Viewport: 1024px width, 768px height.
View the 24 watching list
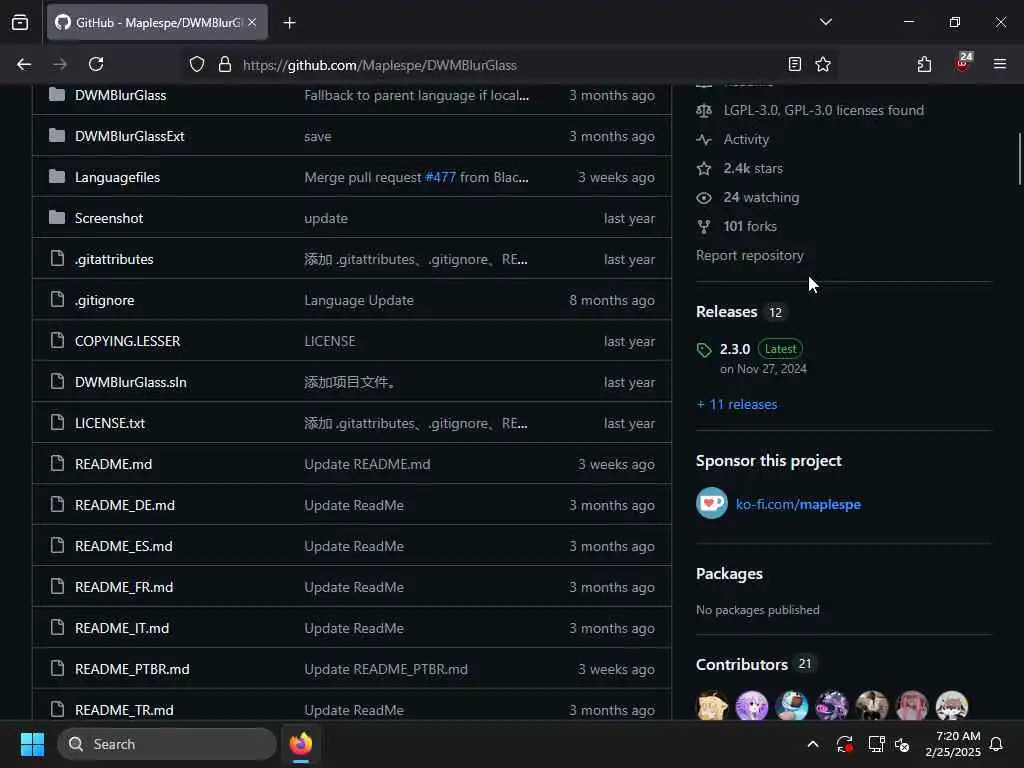[761, 197]
